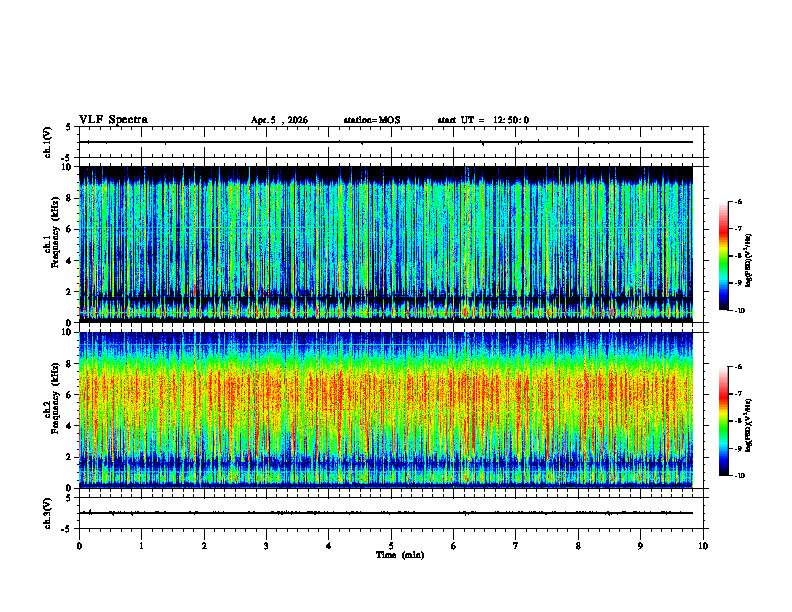Click the "6" kHz tick of ch.2 spectrogram
This screenshot has width=792, height=612.
click(70, 395)
